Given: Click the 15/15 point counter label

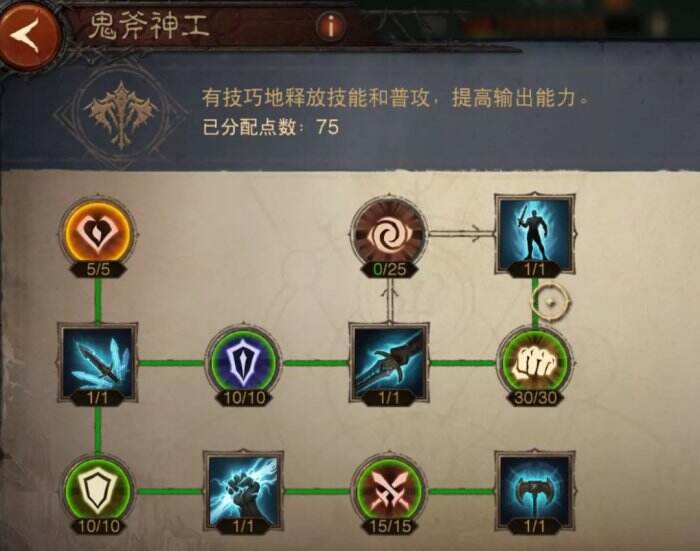Looking at the screenshot, I should click(x=389, y=526).
